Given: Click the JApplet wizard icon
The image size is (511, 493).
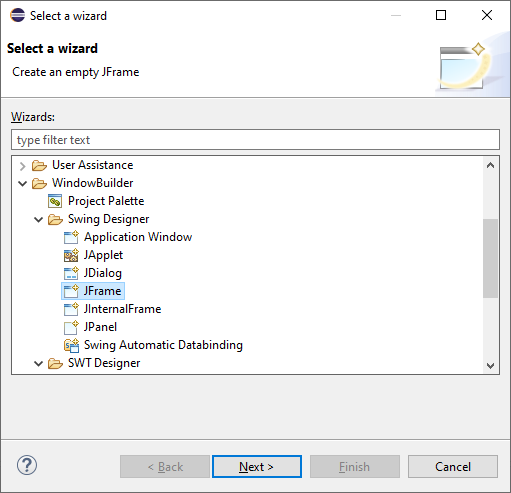Looking at the screenshot, I should (71, 255).
